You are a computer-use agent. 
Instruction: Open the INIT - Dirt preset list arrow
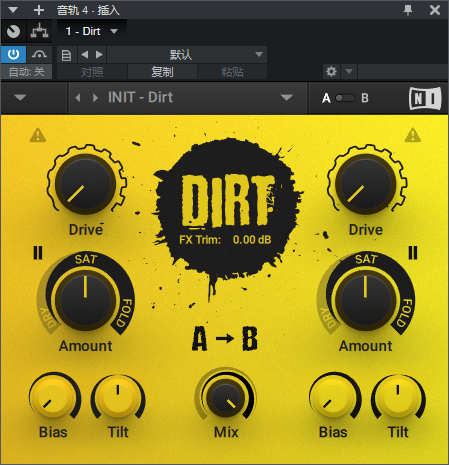286,98
